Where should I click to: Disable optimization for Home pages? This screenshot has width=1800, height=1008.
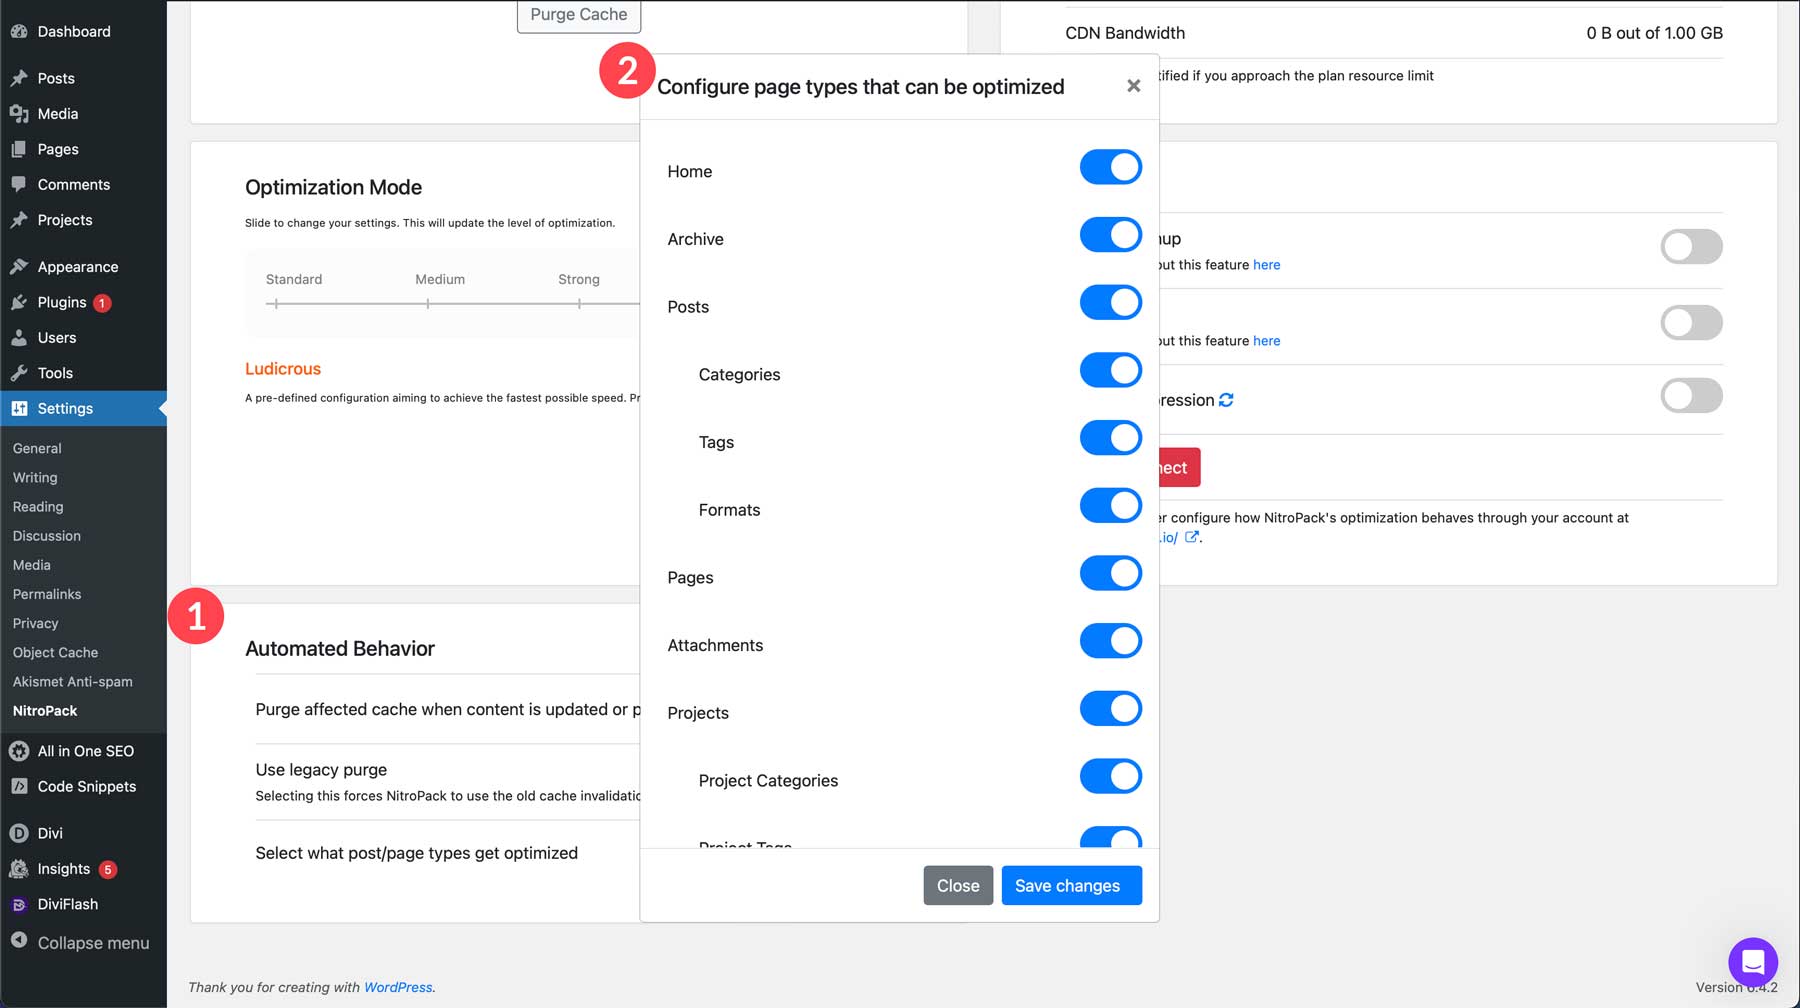click(x=1110, y=167)
